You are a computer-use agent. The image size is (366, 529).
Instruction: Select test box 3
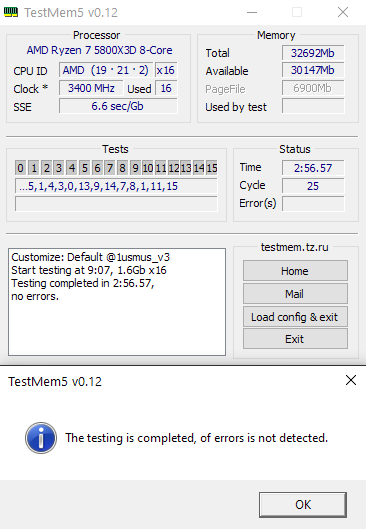[x=59, y=168]
